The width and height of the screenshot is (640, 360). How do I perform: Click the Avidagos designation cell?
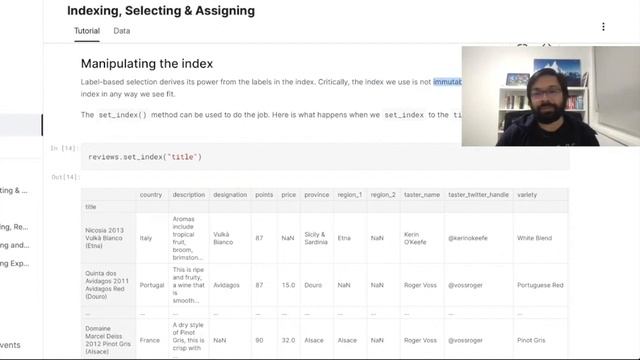click(x=226, y=285)
